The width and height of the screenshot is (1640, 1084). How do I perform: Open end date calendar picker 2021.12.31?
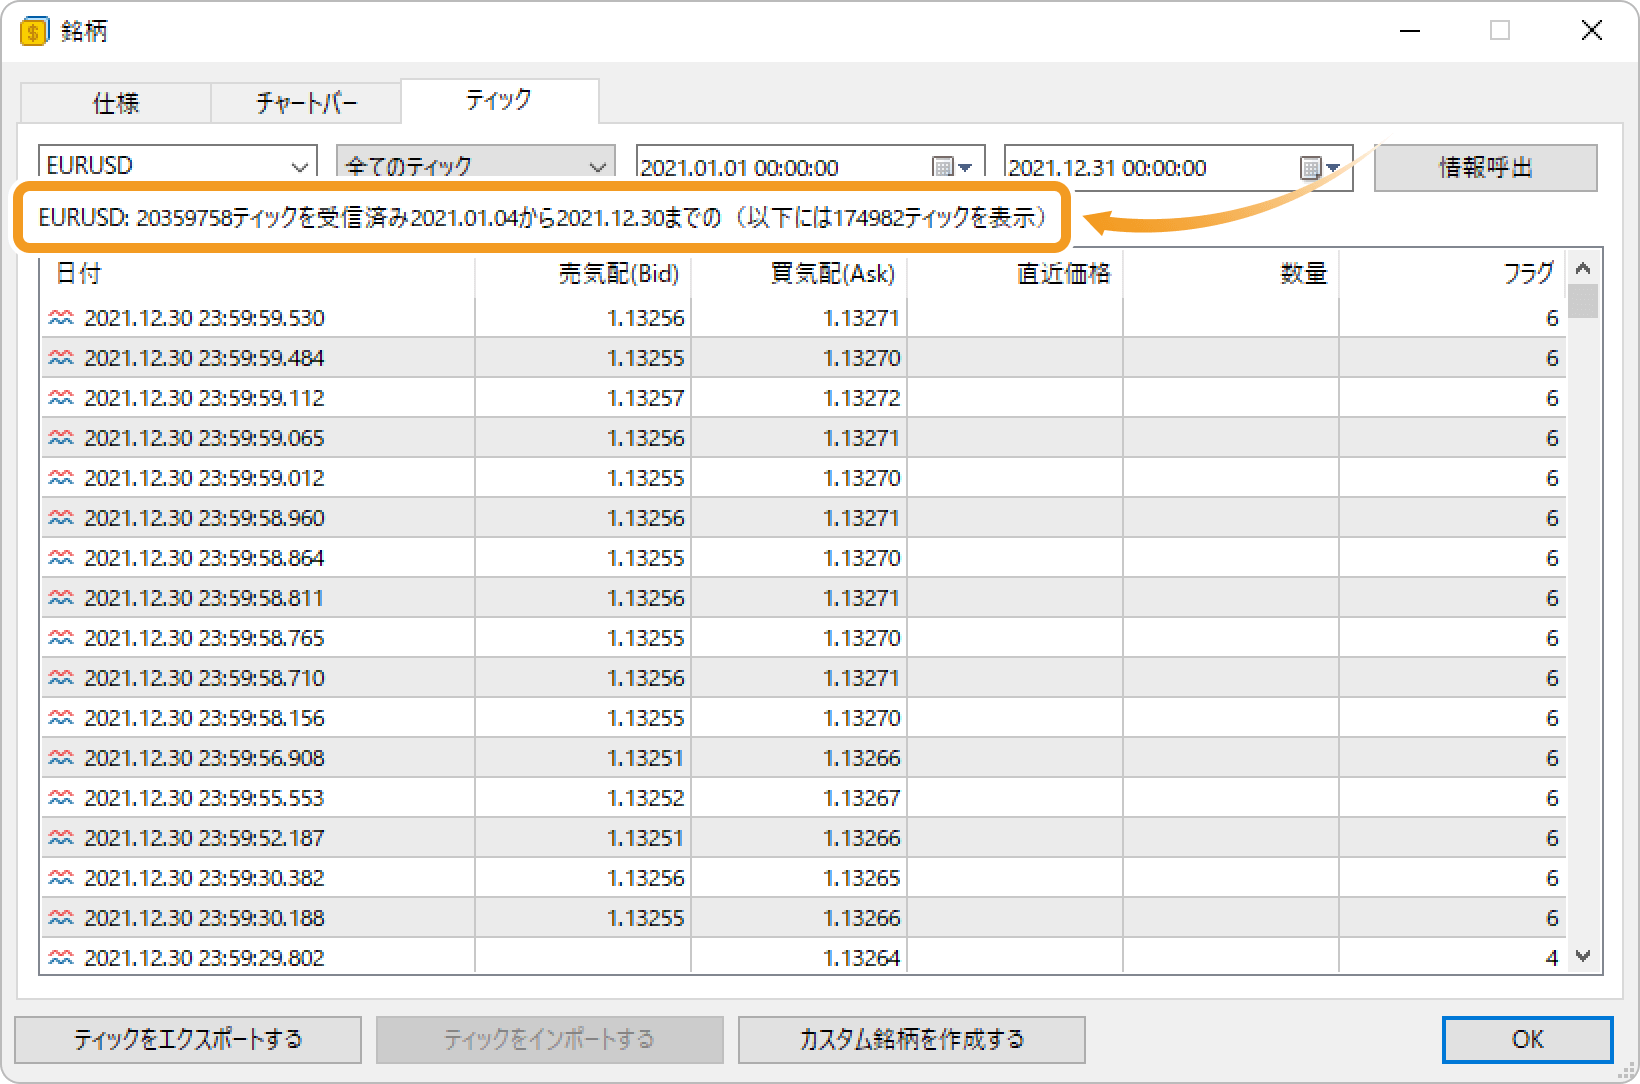point(1320,167)
